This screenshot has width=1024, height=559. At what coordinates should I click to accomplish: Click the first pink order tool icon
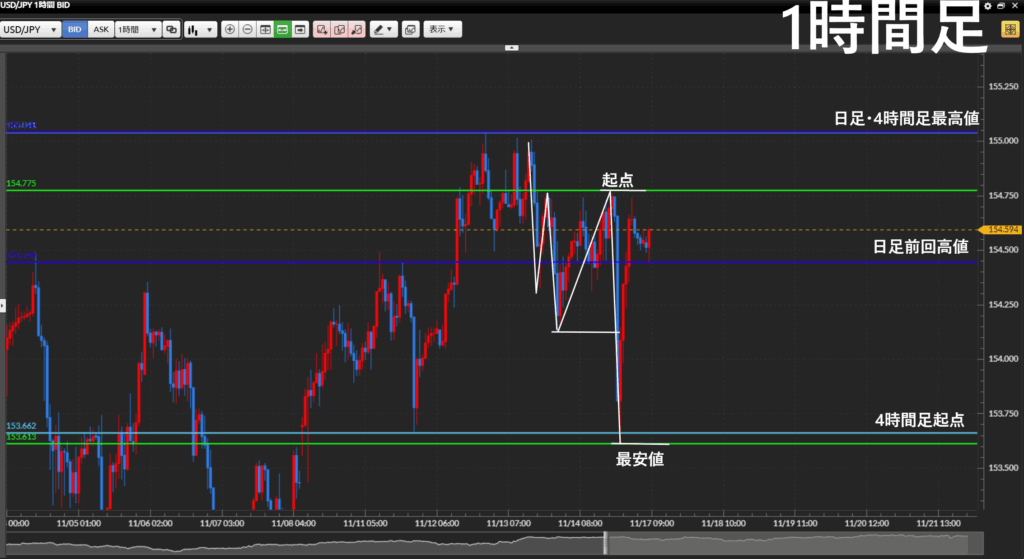coord(322,30)
